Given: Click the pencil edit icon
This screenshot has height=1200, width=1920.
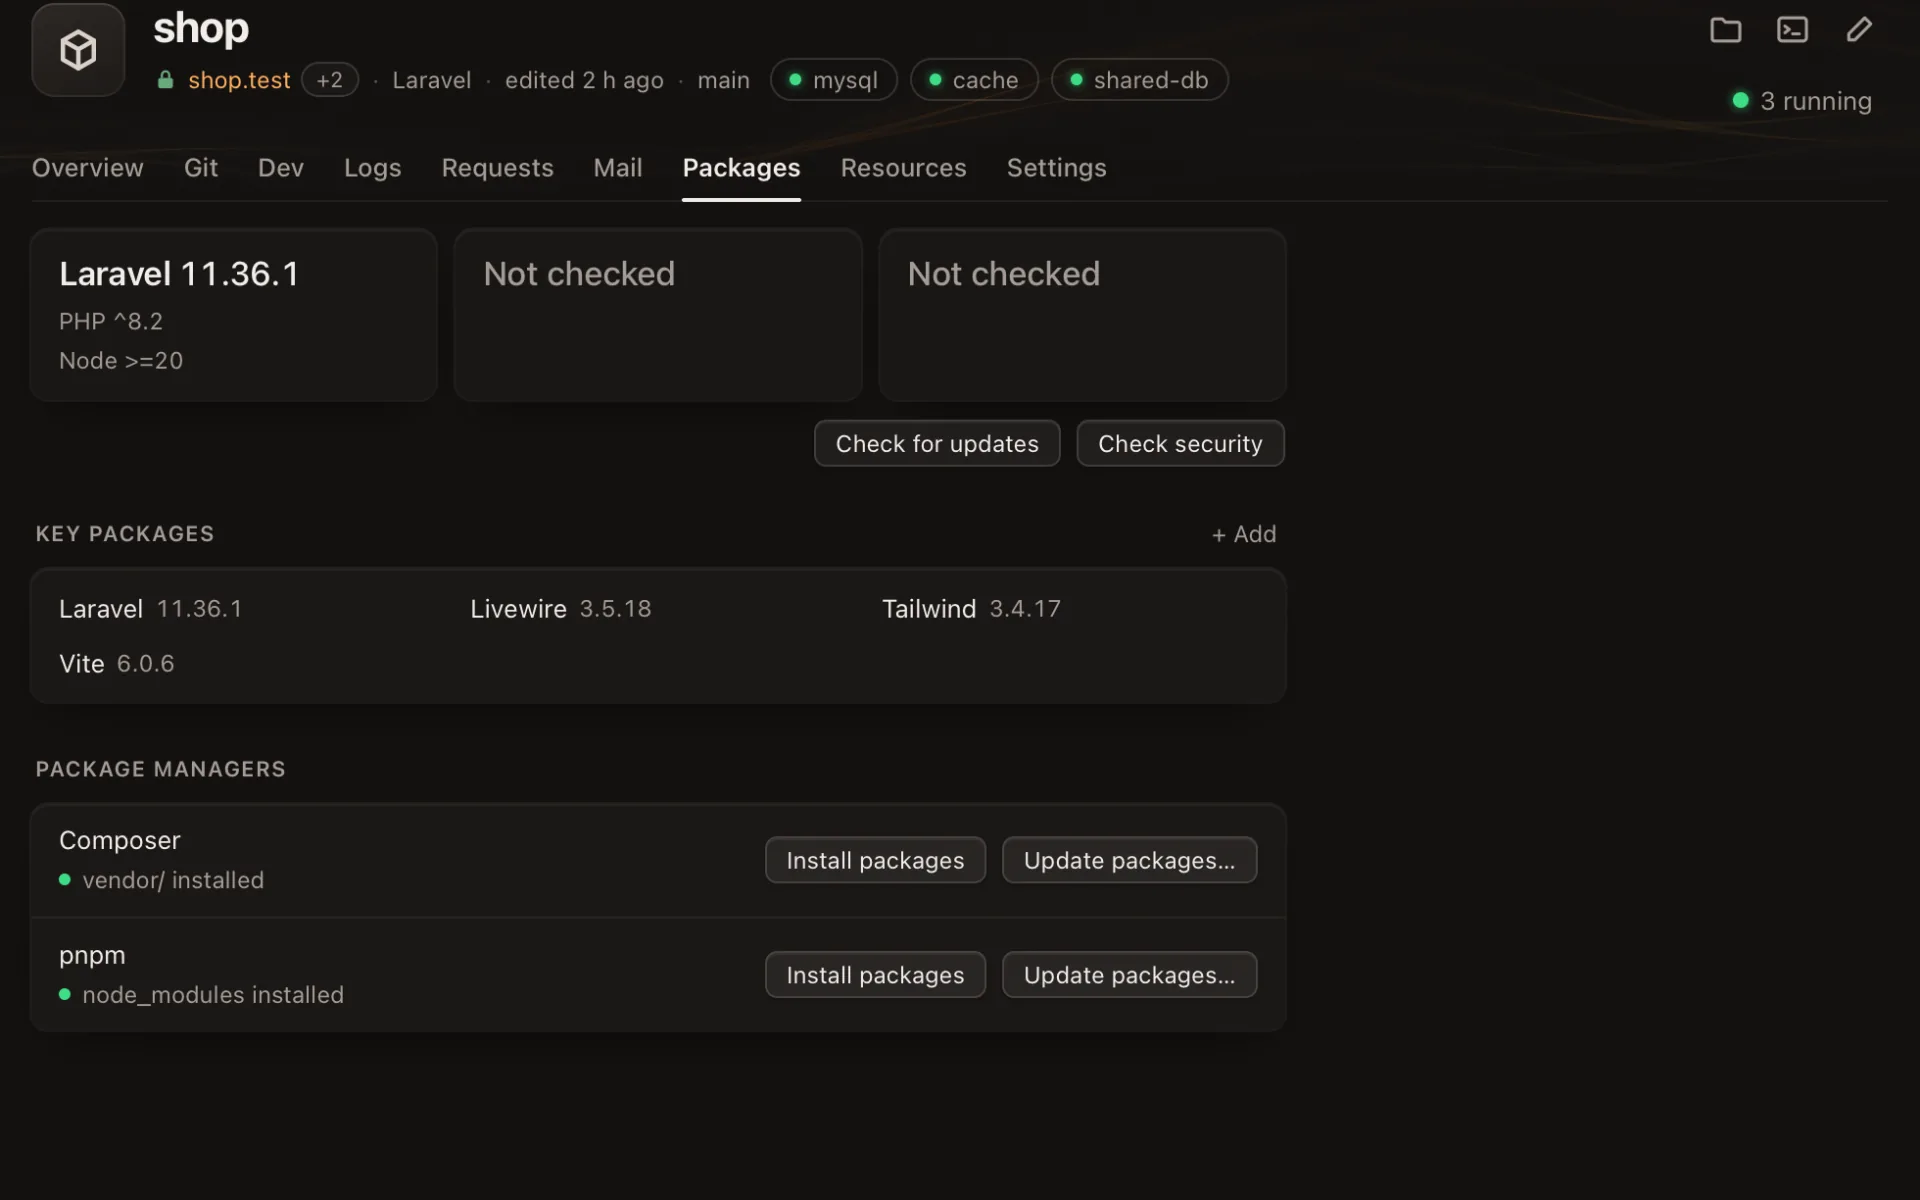Looking at the screenshot, I should tap(1859, 30).
